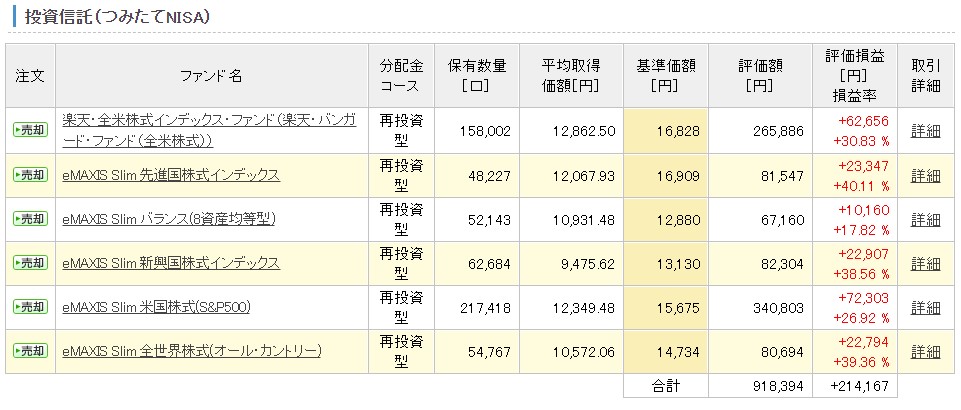Viewport: 961px width, 410px height.
Task: View 詳細 for 先進国株式インデックス row
Action: tap(925, 175)
